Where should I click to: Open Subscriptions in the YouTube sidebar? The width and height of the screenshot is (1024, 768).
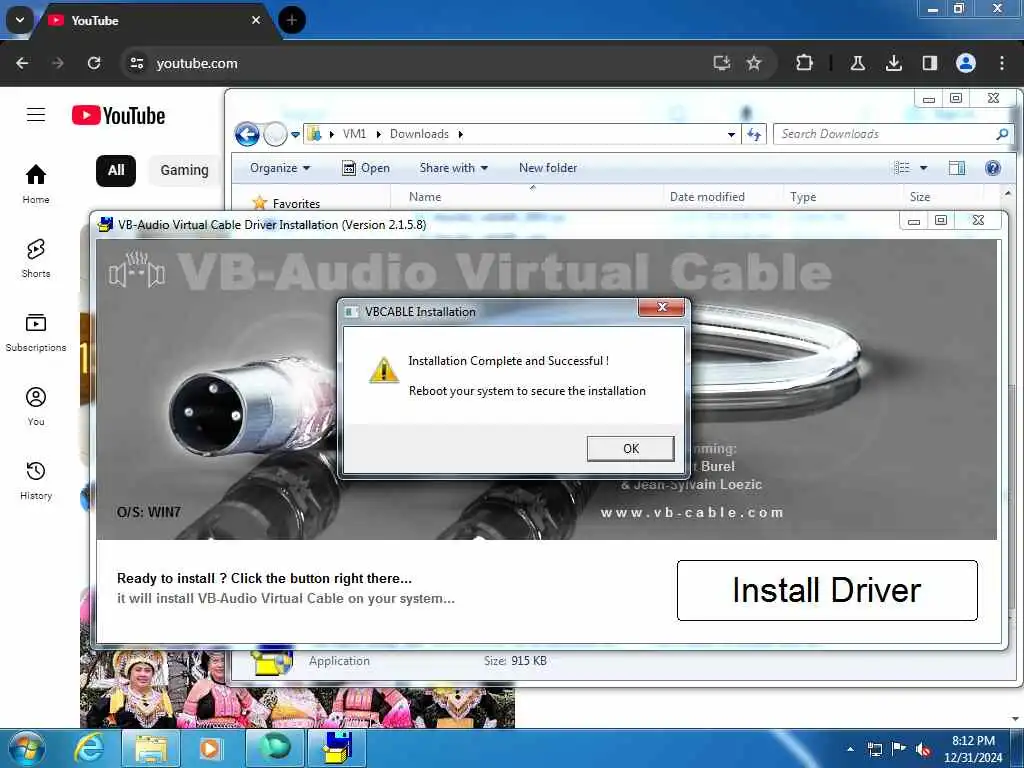pyautogui.click(x=36, y=332)
